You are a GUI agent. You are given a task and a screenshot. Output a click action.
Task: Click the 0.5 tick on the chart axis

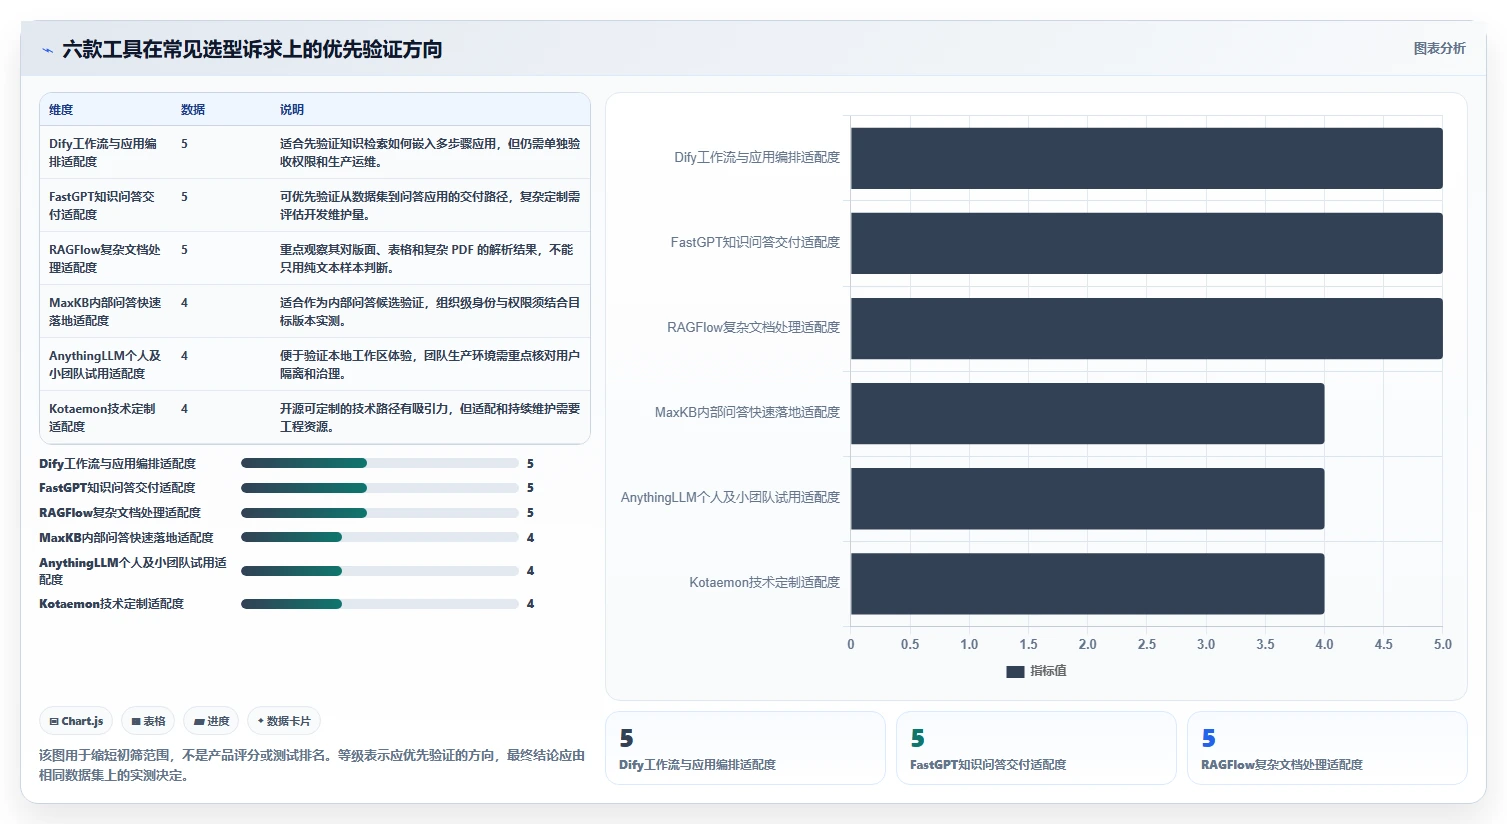point(910,645)
